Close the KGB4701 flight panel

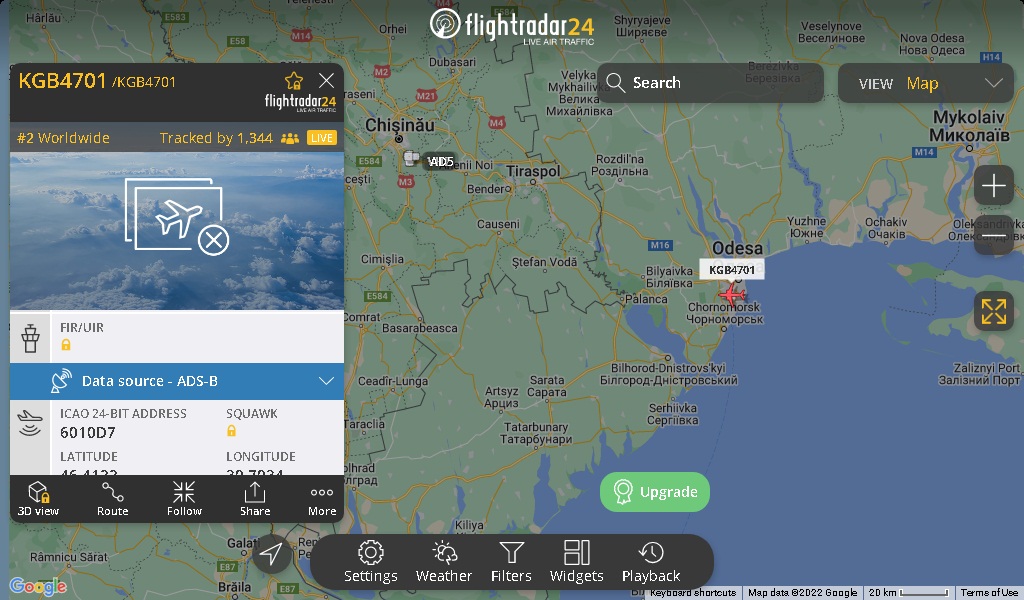click(327, 80)
